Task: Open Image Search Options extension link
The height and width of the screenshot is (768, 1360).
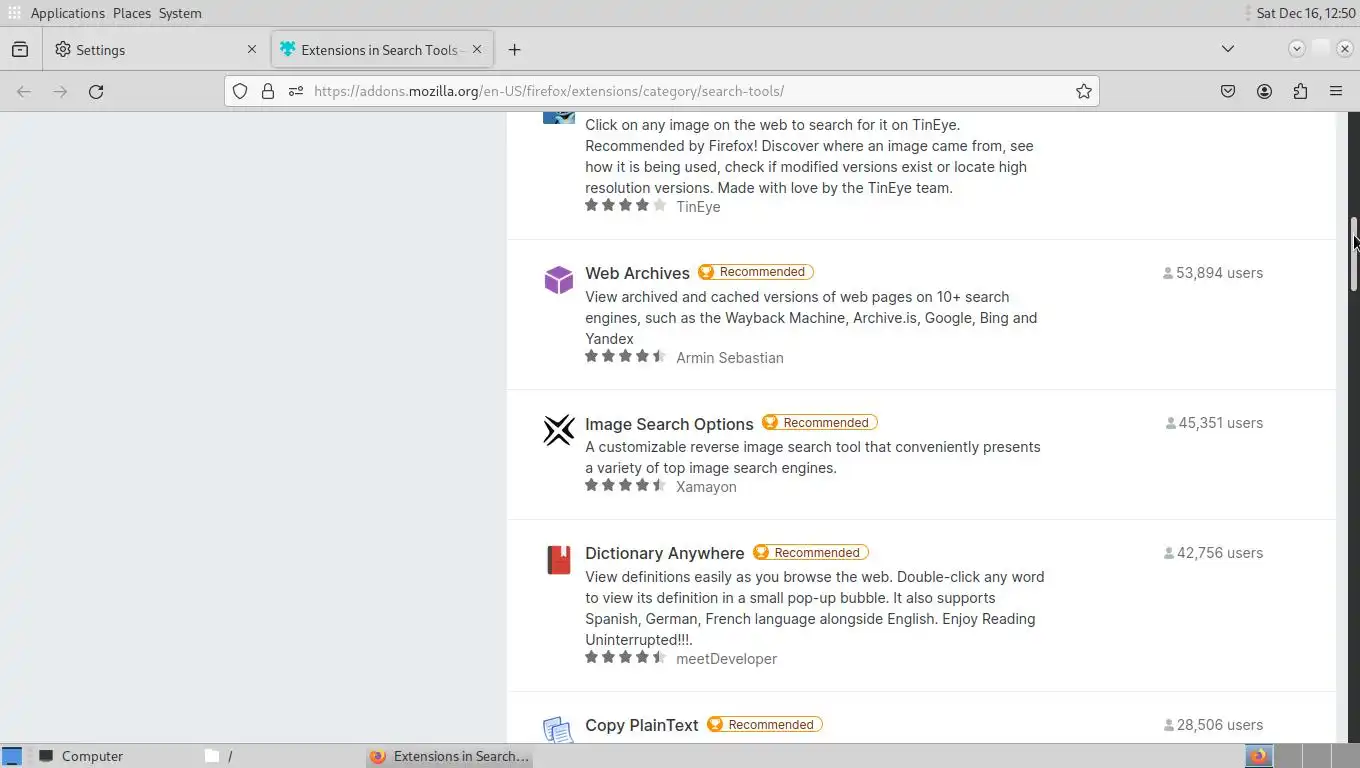Action: pyautogui.click(x=669, y=424)
